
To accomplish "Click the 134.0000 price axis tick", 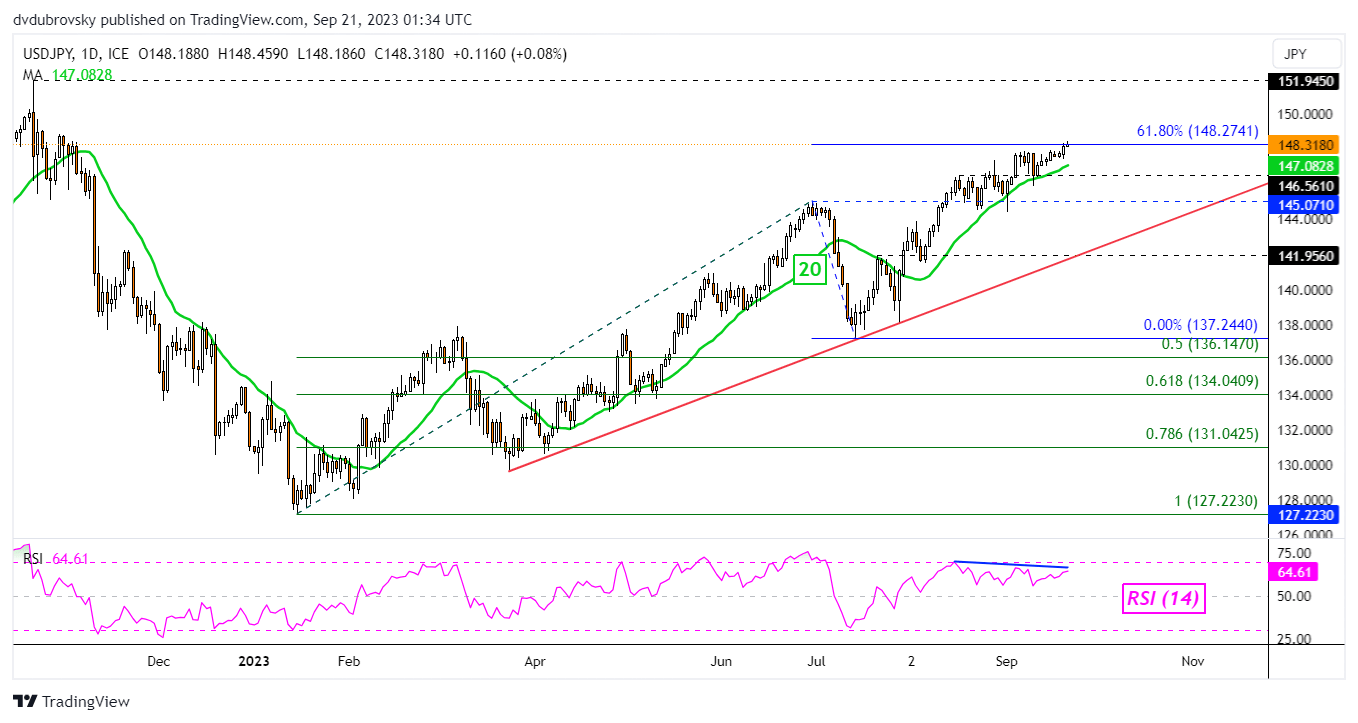I will point(1302,395).
